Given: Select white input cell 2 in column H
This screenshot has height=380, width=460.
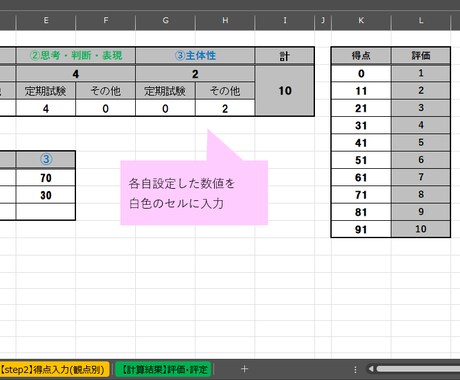Looking at the screenshot, I should [x=225, y=108].
